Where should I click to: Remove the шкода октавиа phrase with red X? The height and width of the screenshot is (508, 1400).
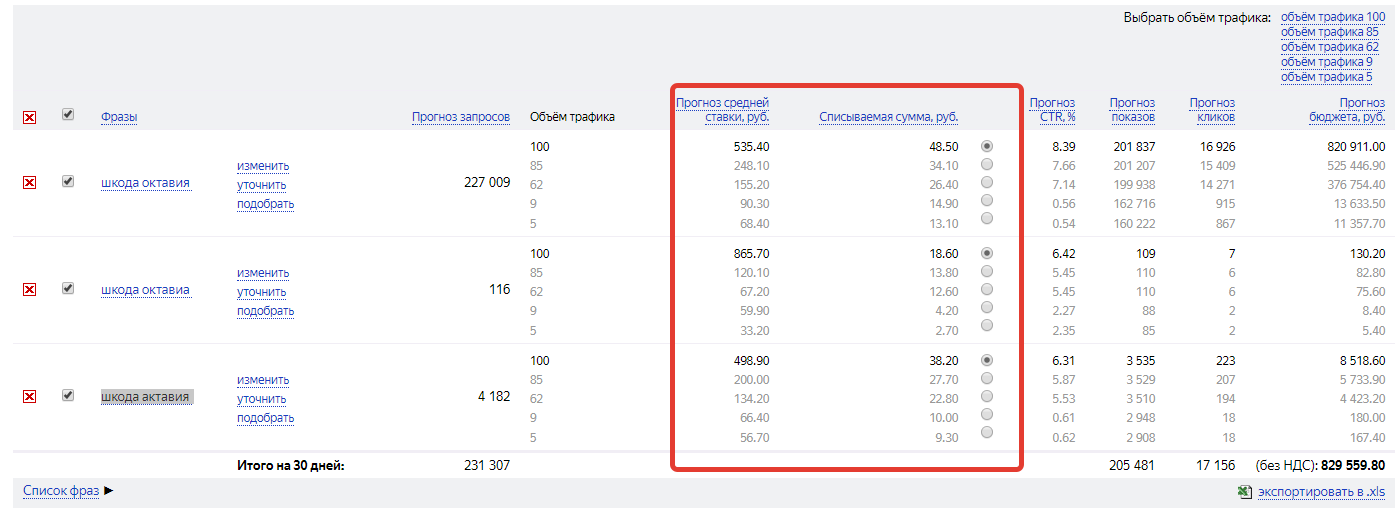click(29, 290)
